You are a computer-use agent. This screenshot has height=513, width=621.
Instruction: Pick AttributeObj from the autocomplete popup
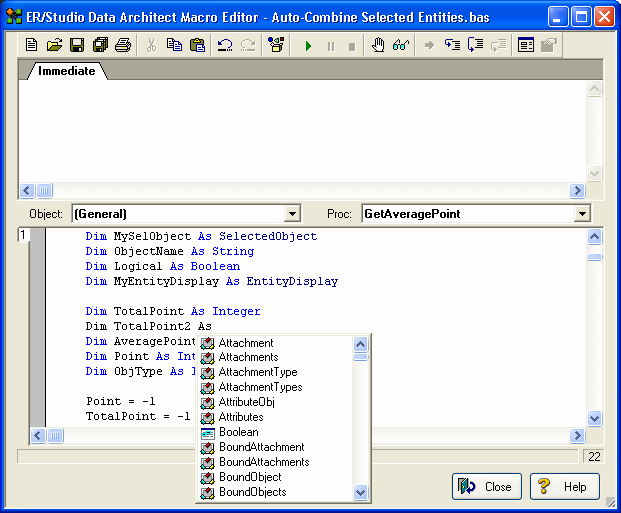pyautogui.click(x=276, y=402)
